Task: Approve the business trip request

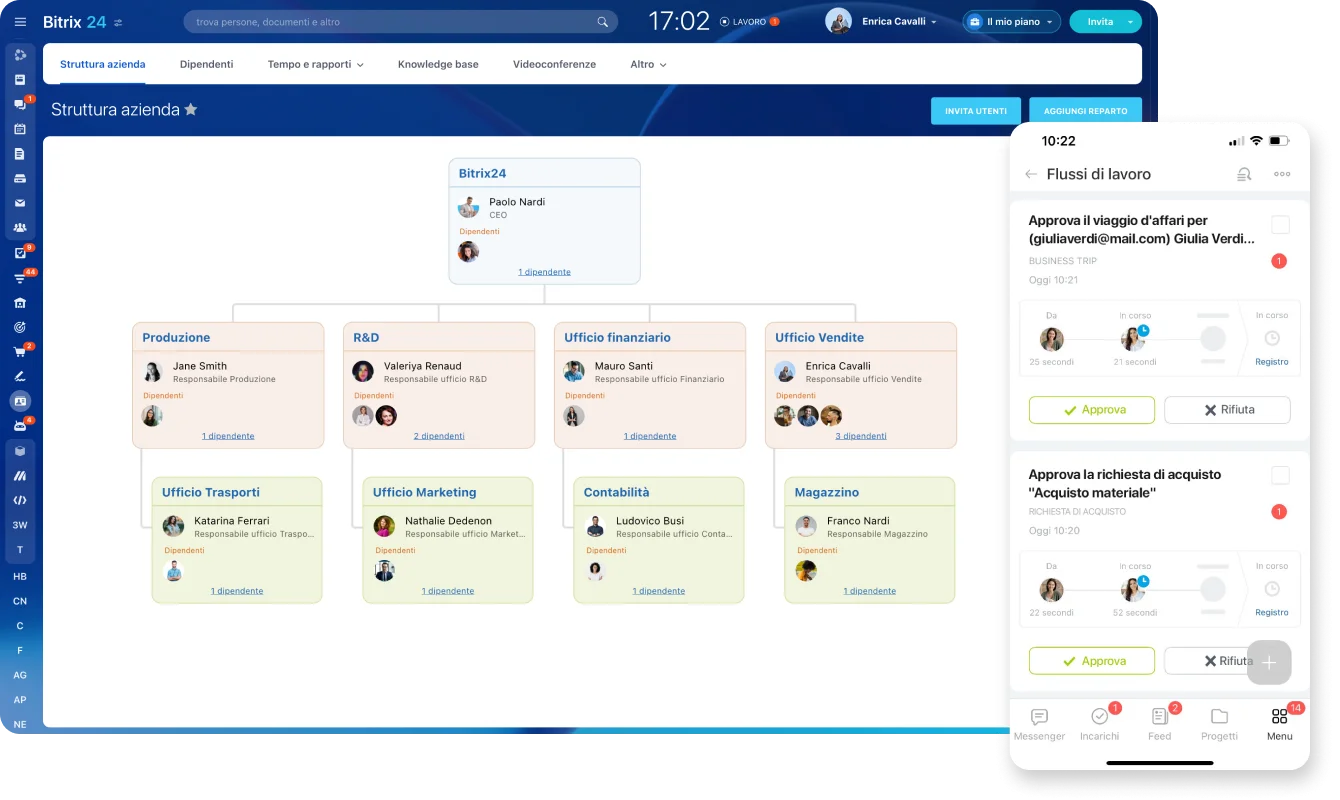Action: [1091, 410]
